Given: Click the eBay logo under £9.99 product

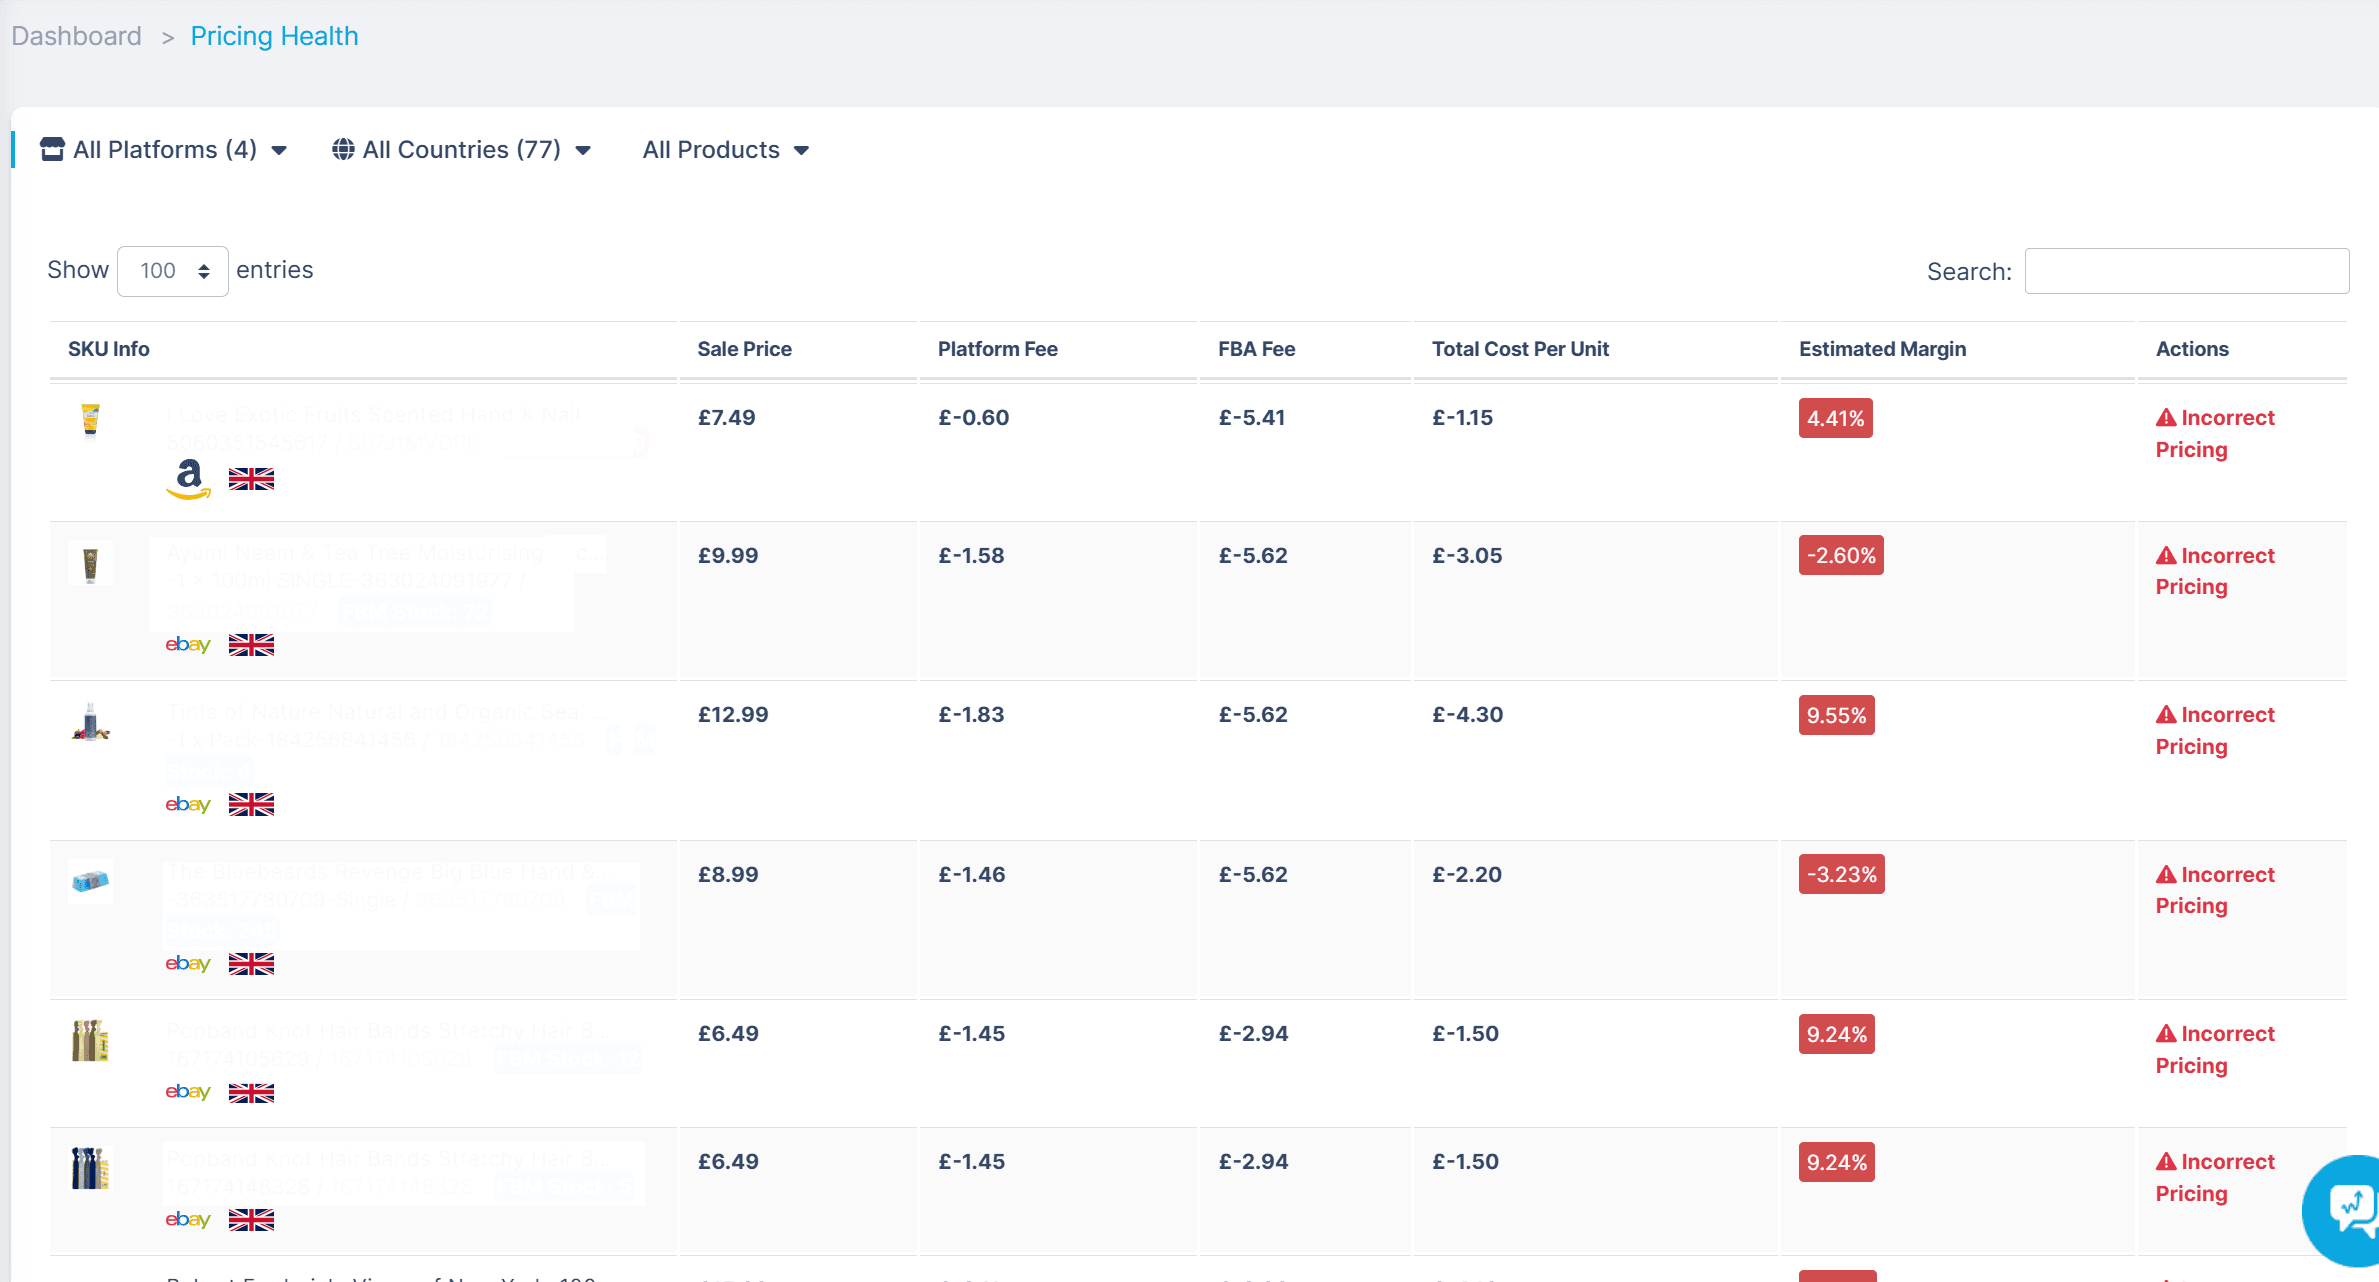Looking at the screenshot, I should pyautogui.click(x=188, y=644).
